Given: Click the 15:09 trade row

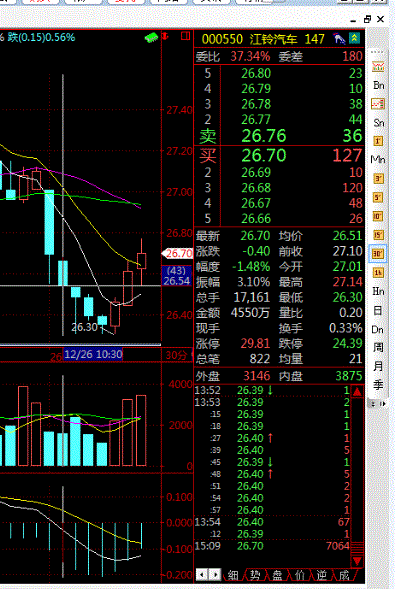Looking at the screenshot, I should point(272,546).
